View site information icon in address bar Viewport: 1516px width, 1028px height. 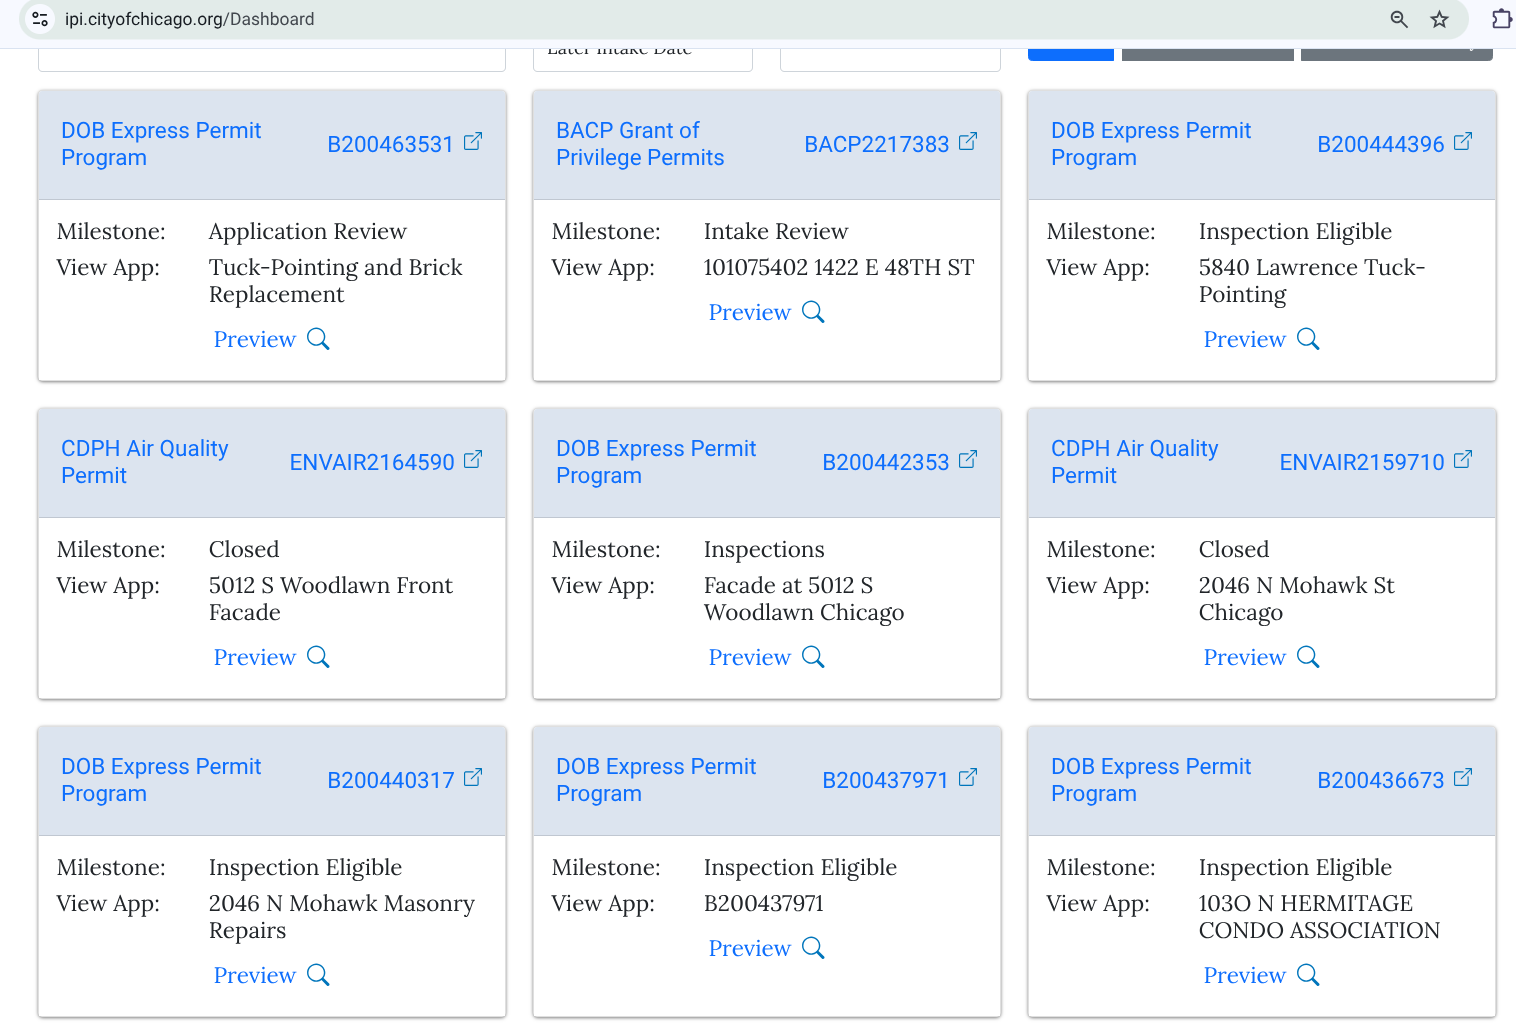pos(40,19)
